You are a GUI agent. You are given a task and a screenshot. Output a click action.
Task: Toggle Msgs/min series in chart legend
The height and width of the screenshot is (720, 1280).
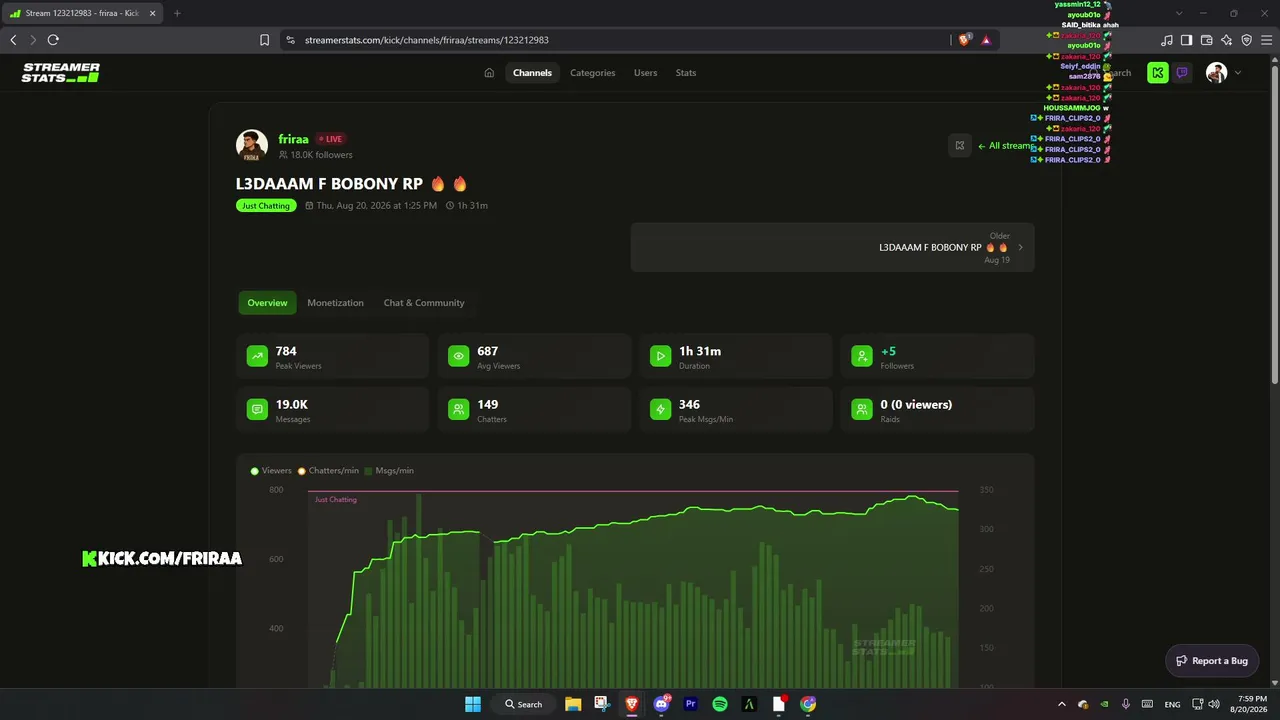click(389, 471)
